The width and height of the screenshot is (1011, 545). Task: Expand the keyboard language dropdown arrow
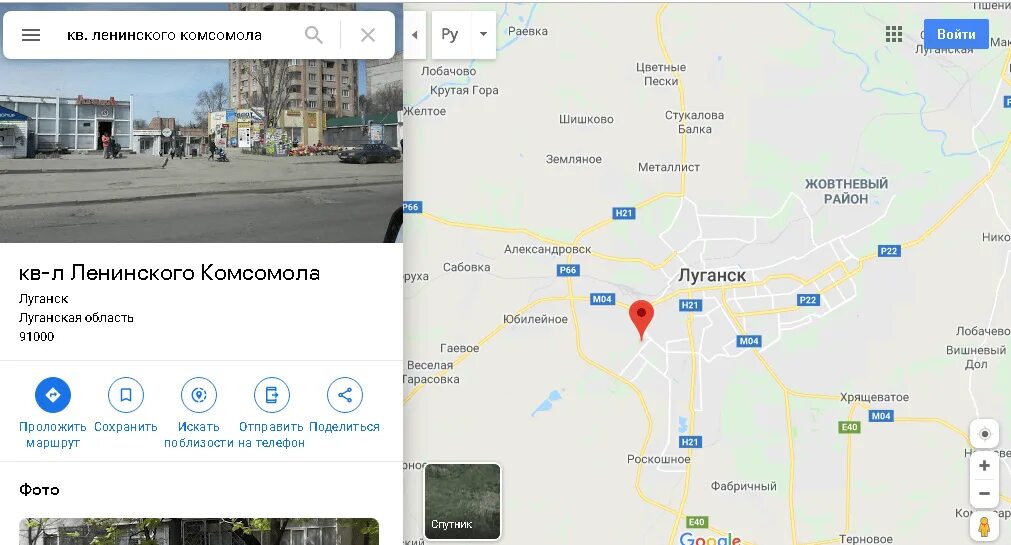483,34
